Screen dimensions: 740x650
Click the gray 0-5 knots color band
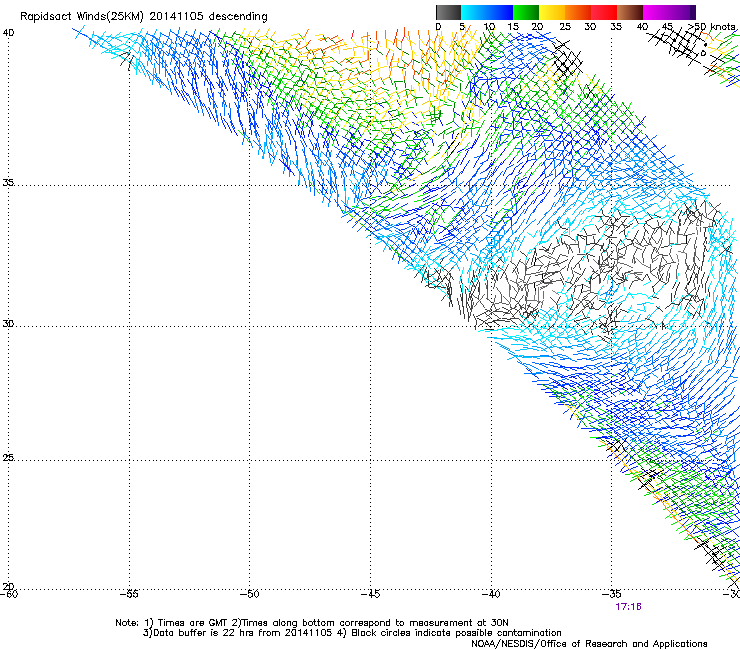point(448,12)
